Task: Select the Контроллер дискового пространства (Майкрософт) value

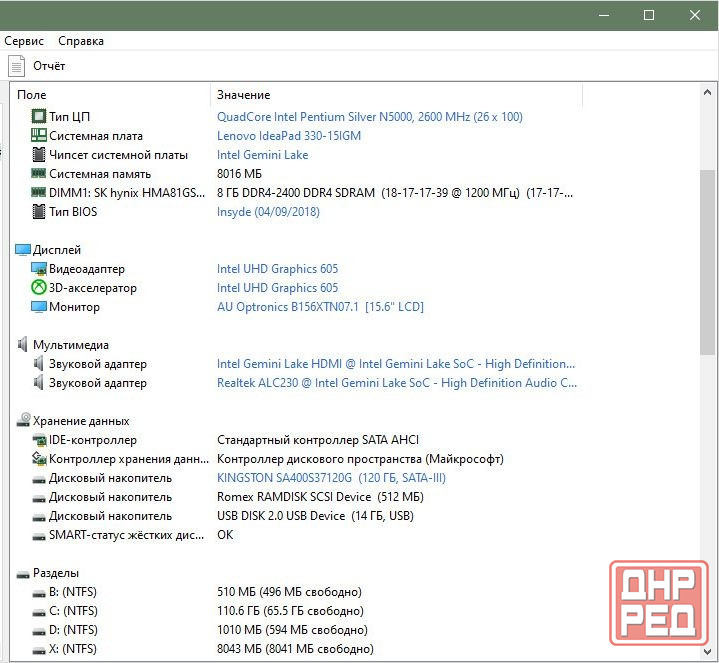Action: tap(360, 459)
